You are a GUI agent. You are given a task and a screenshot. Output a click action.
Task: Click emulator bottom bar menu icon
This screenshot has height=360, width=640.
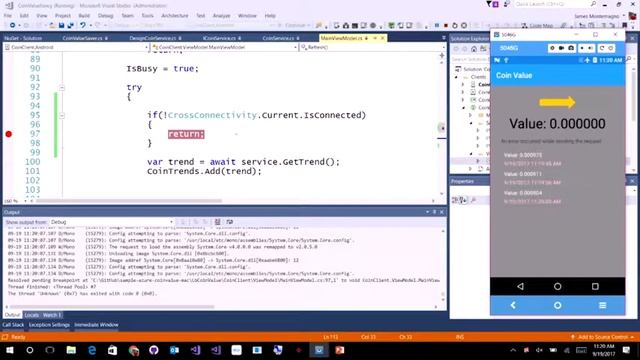[602, 305]
